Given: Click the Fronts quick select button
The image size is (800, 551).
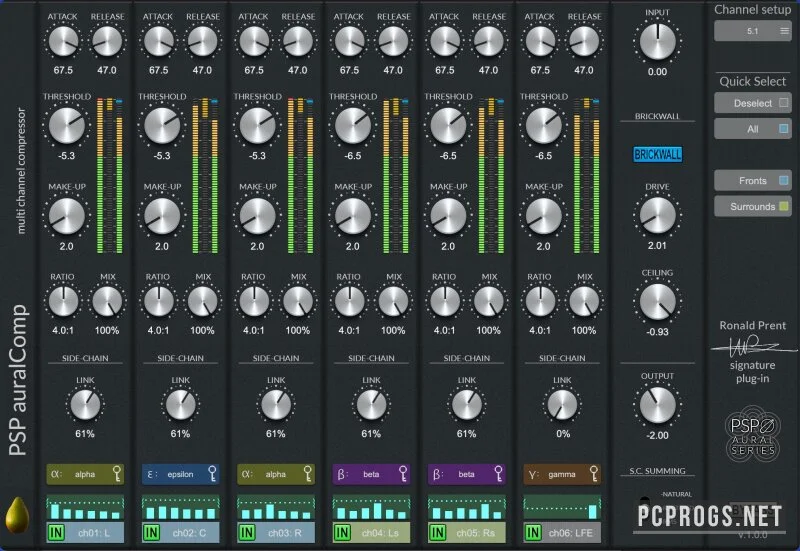Looking at the screenshot, I should [x=753, y=181].
